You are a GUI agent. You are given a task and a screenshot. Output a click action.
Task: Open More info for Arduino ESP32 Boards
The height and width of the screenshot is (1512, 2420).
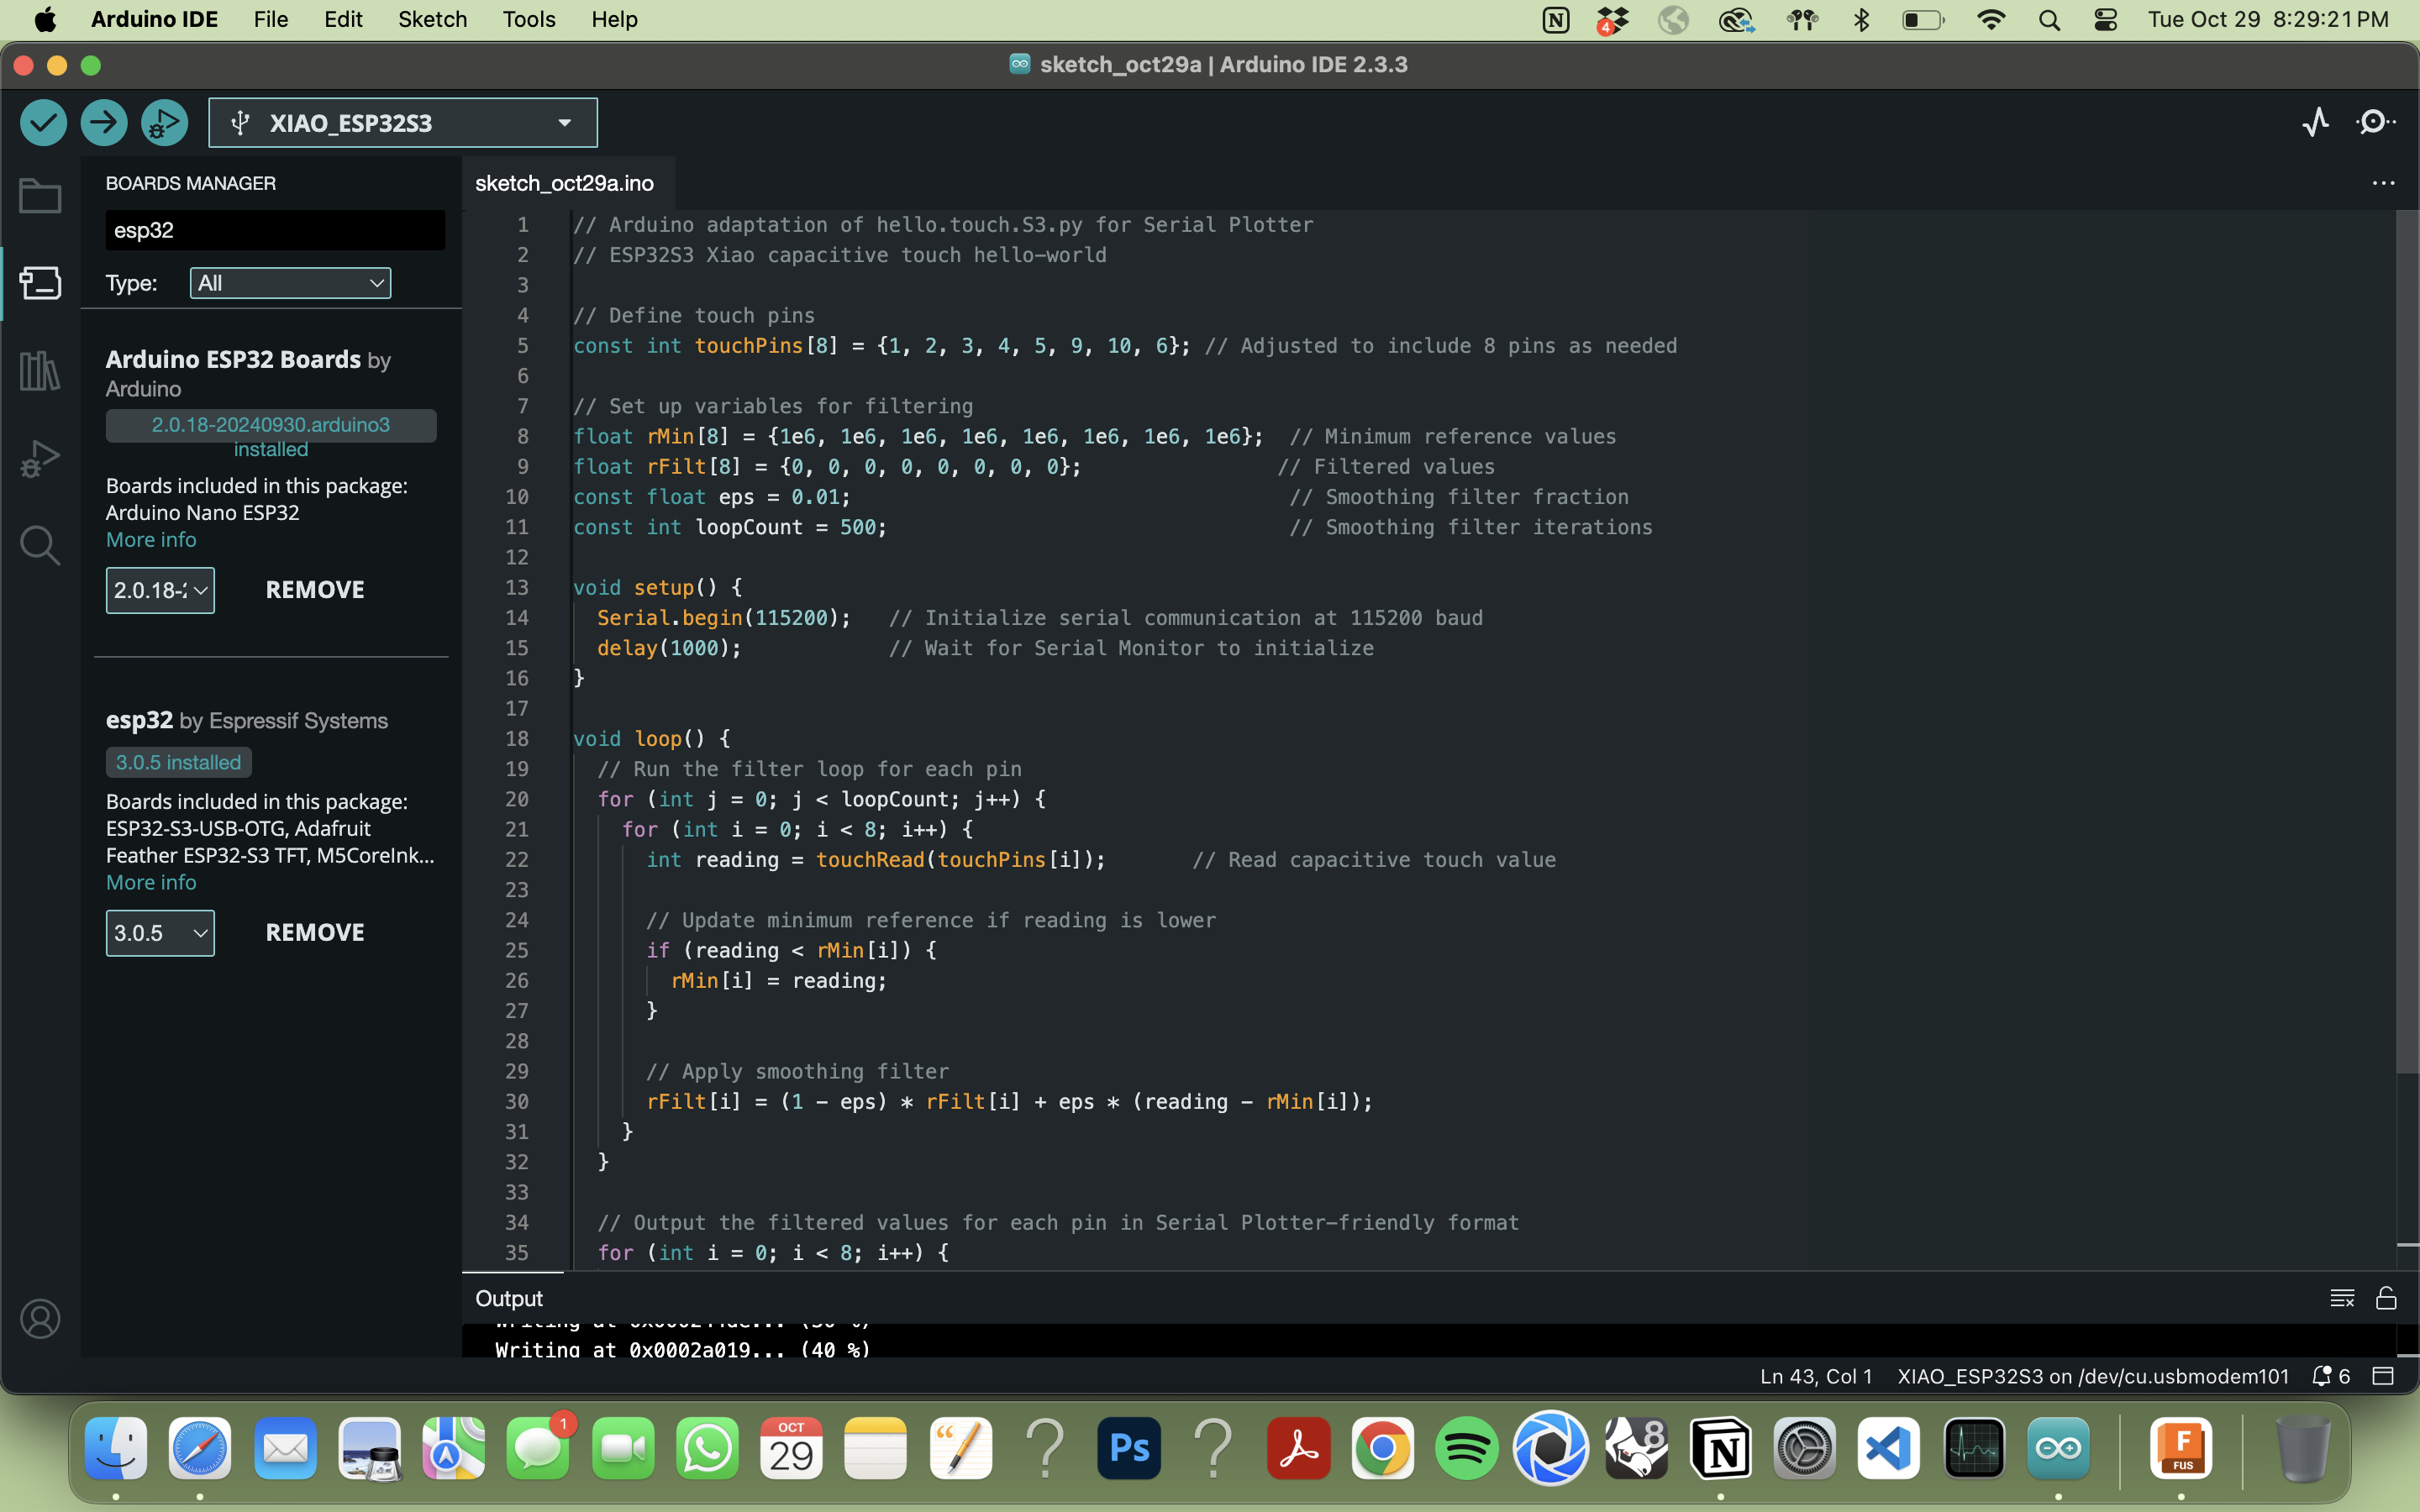click(x=151, y=540)
